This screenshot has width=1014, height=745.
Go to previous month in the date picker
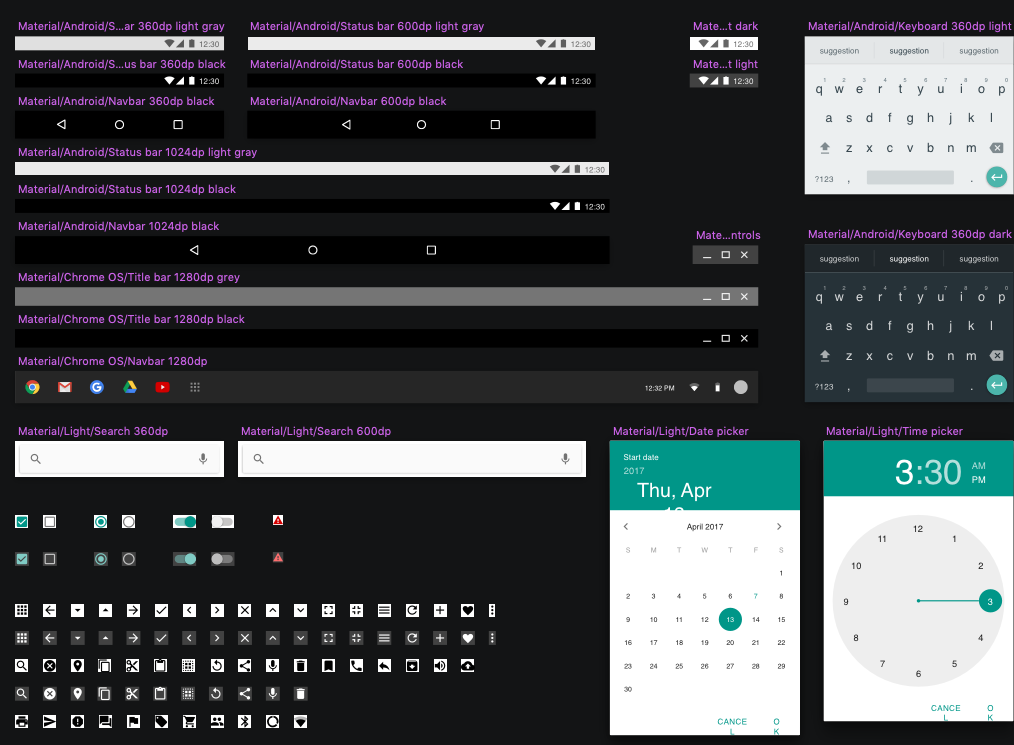(x=626, y=527)
